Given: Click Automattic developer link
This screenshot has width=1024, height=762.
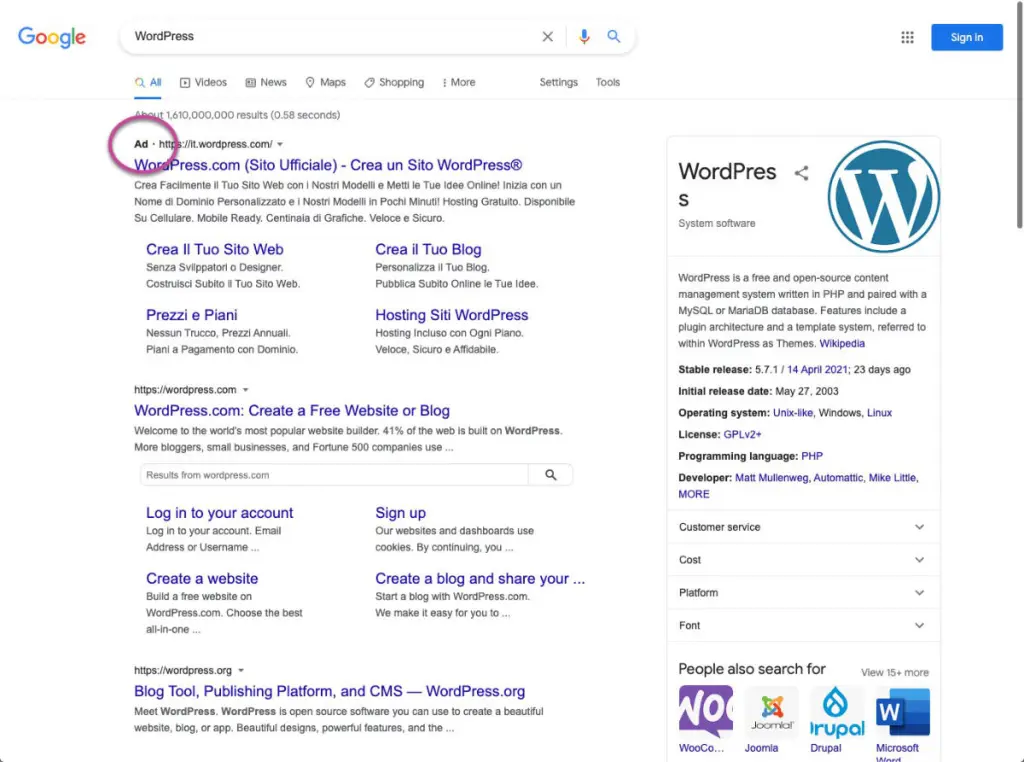Looking at the screenshot, I should 838,478.
